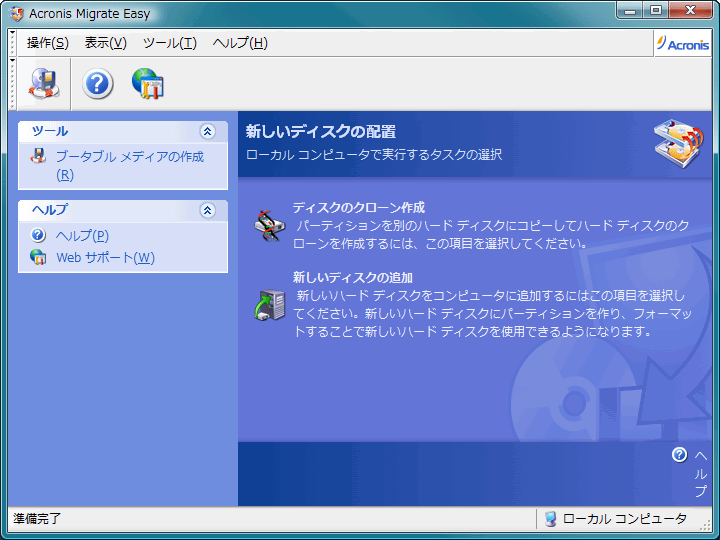
Task: Open the Web サポート(W) link
Action: click(x=106, y=257)
